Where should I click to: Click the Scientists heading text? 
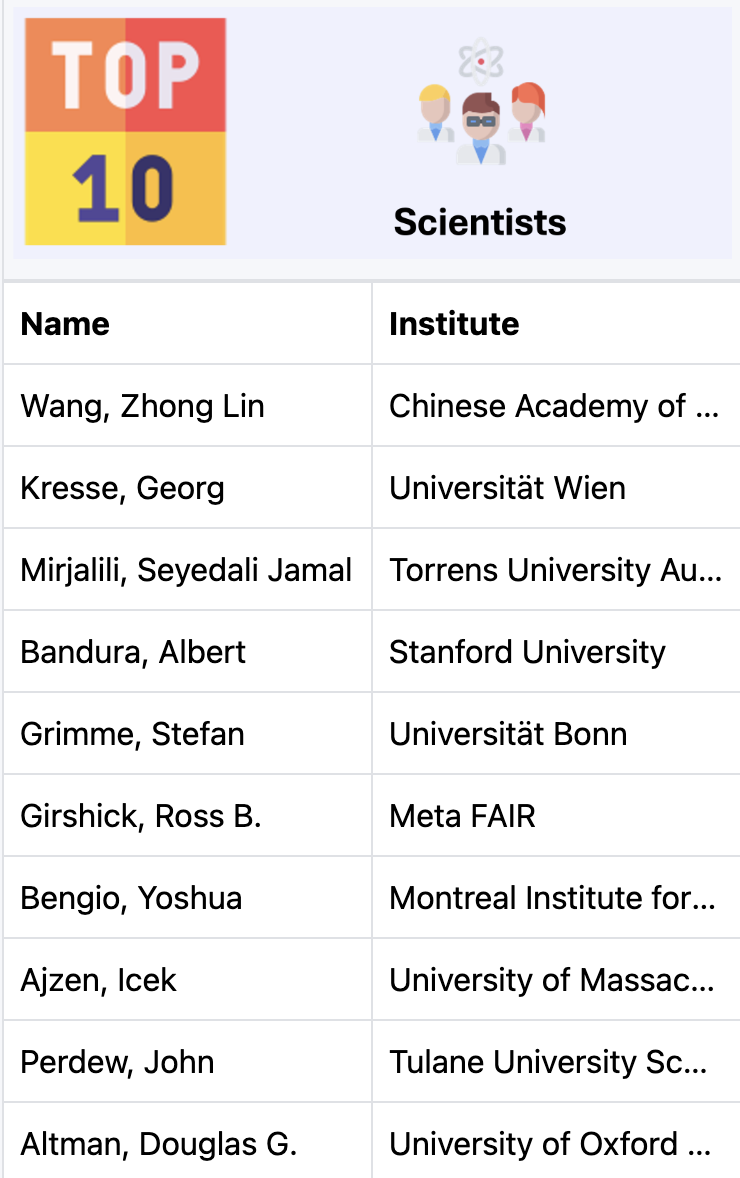(480, 221)
